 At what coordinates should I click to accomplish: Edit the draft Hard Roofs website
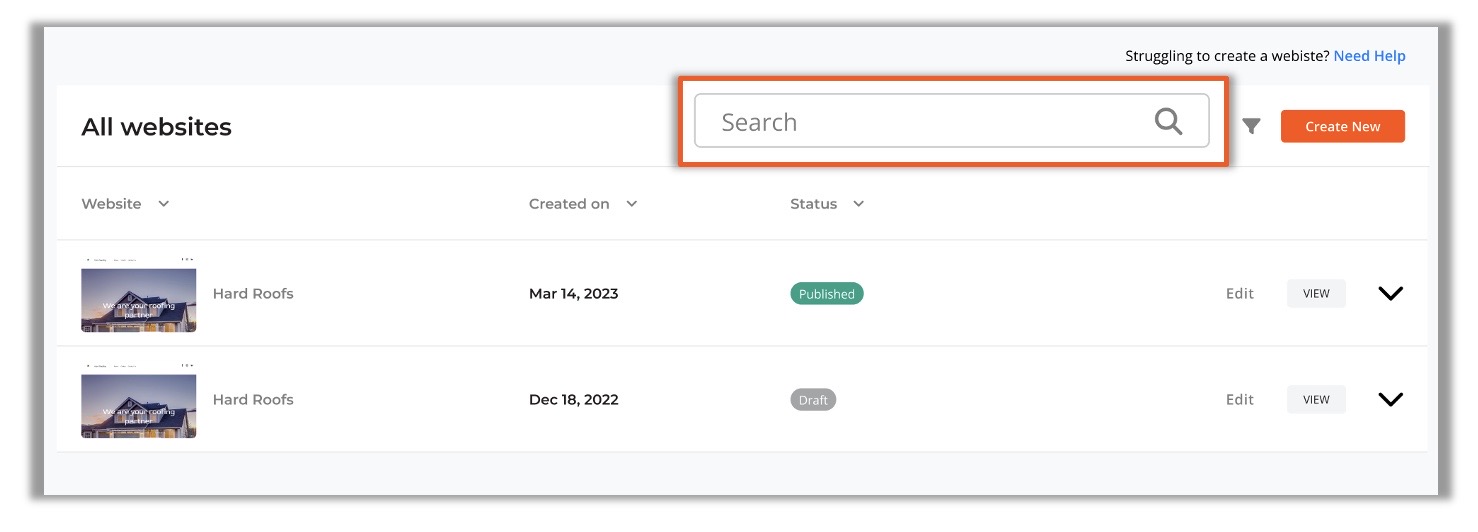coord(1239,400)
